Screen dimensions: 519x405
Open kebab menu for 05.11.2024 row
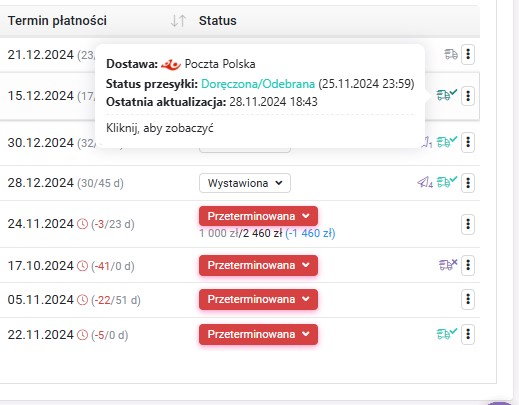(468, 299)
